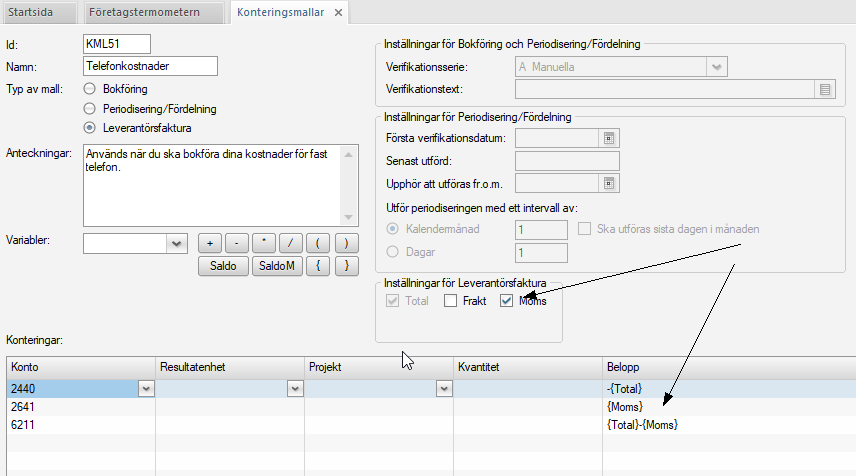Select the Konteringsmallar tab

(281, 13)
